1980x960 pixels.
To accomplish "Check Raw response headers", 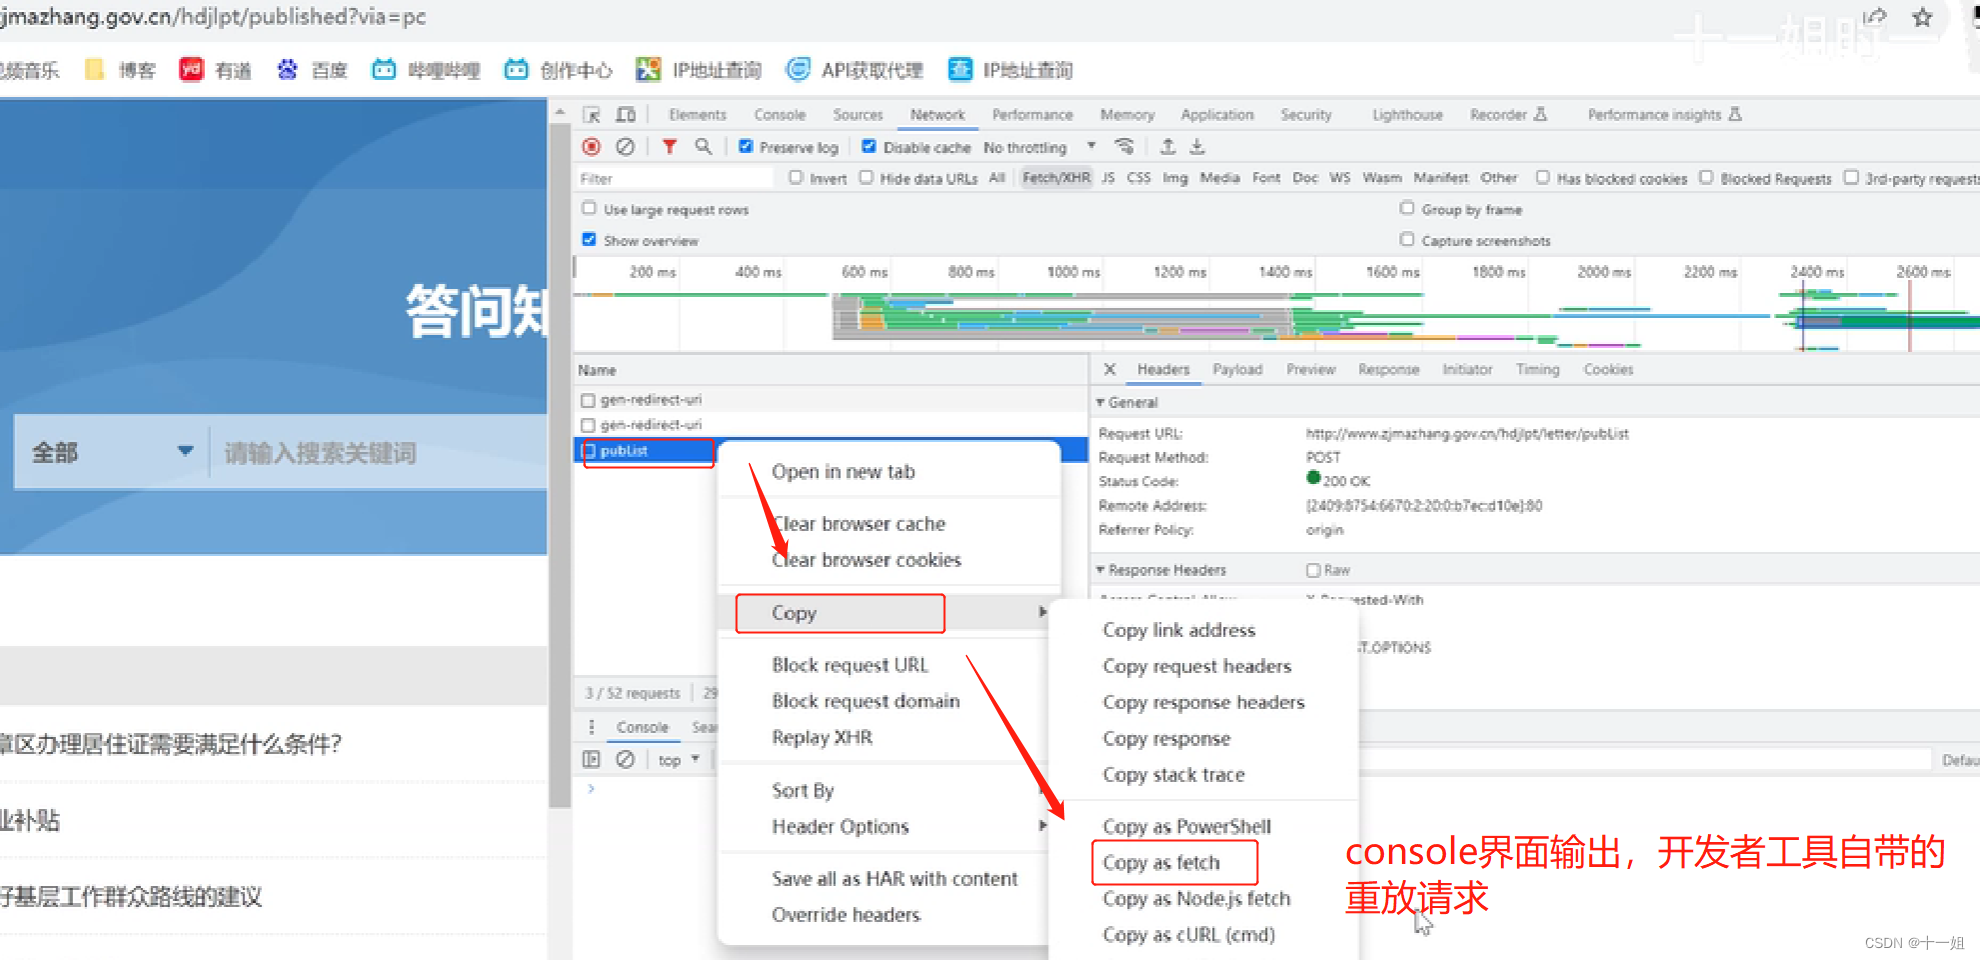I will [1313, 570].
